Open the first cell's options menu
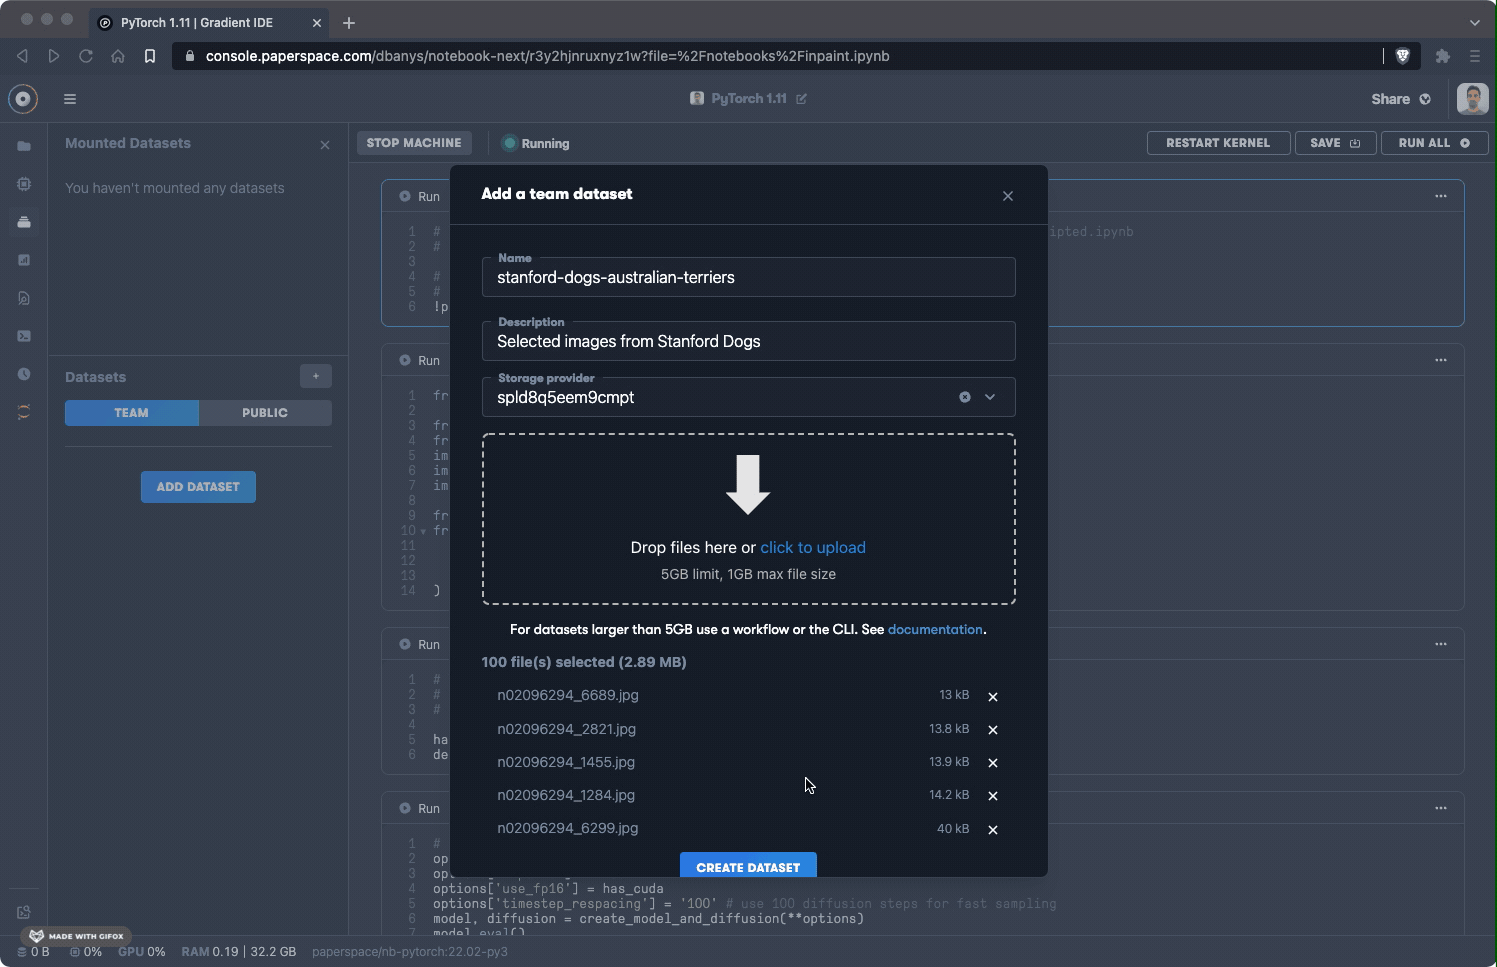Image resolution: width=1497 pixels, height=967 pixels. click(x=1441, y=196)
